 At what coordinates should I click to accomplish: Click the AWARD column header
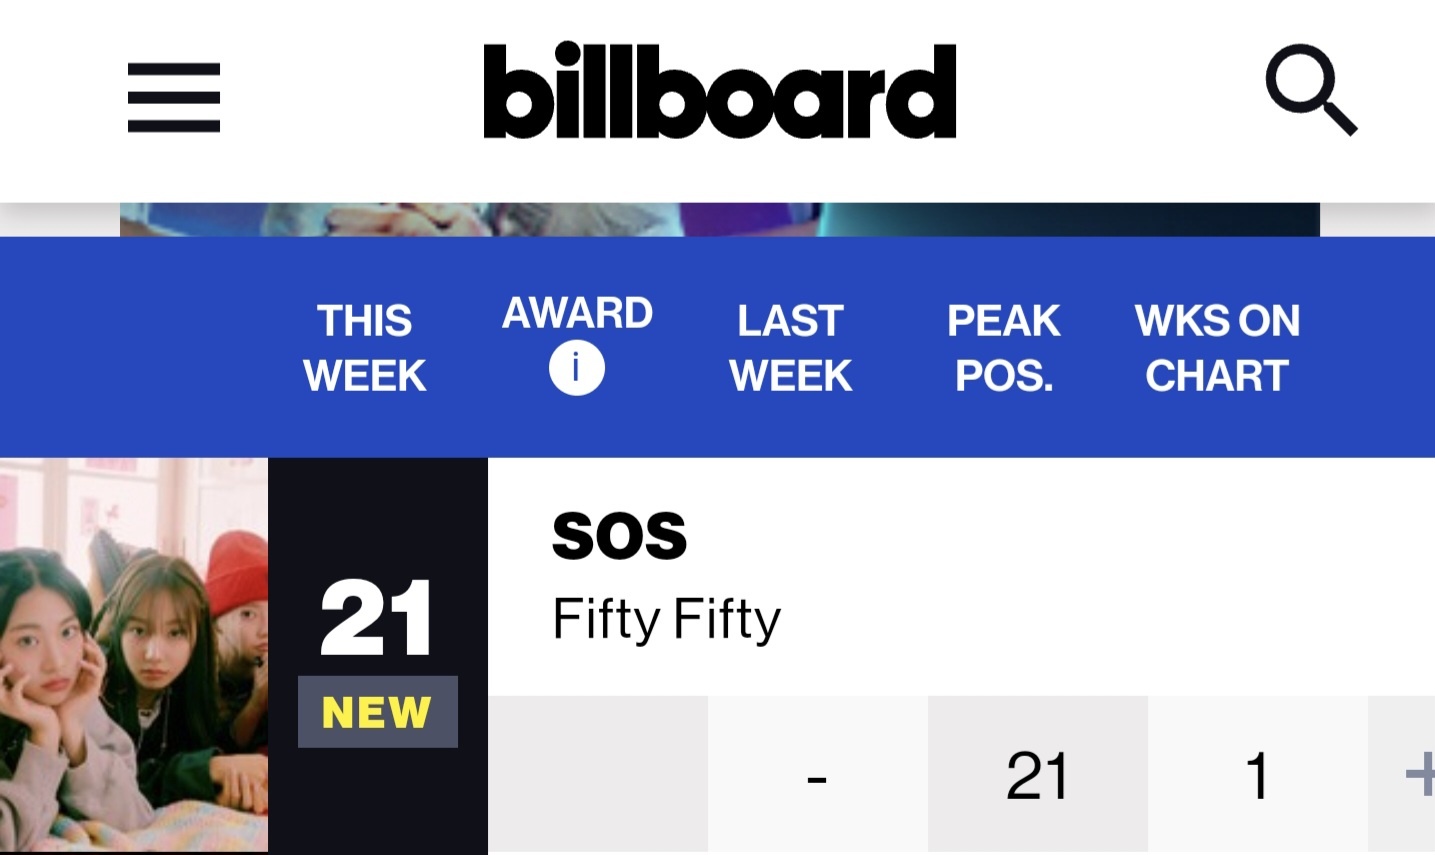tap(577, 313)
